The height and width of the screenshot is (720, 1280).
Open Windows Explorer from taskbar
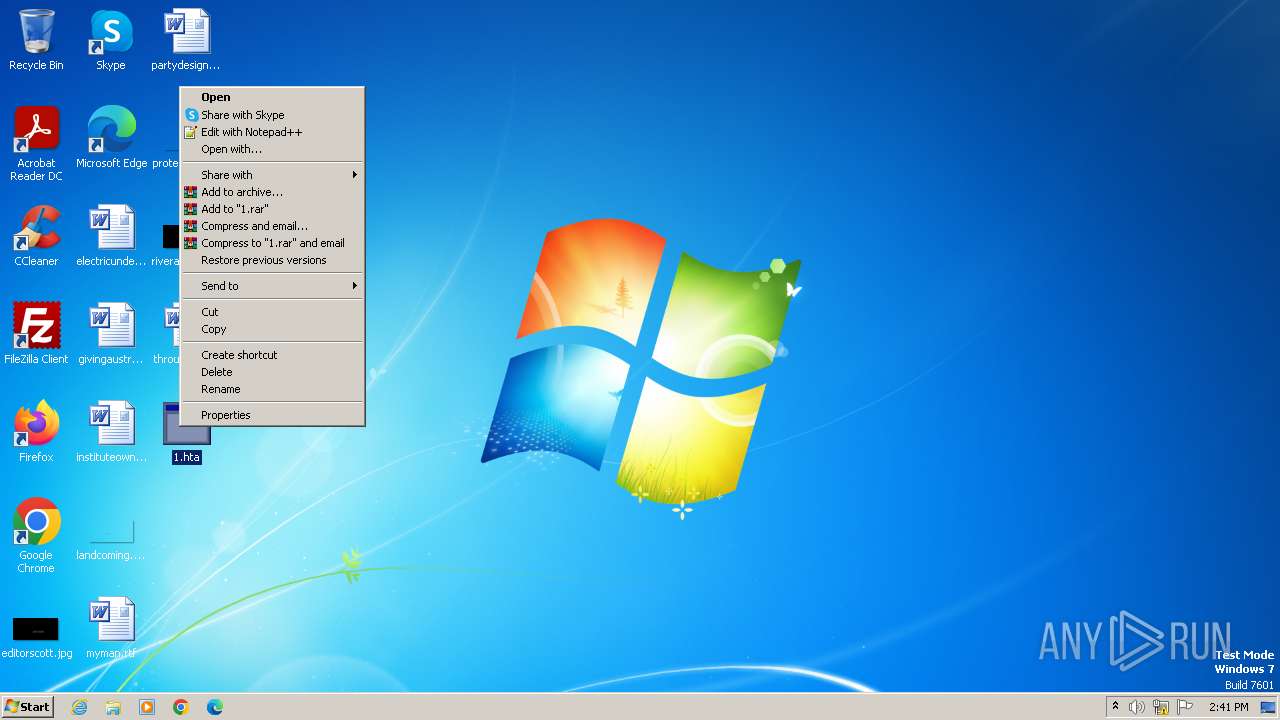coord(113,707)
